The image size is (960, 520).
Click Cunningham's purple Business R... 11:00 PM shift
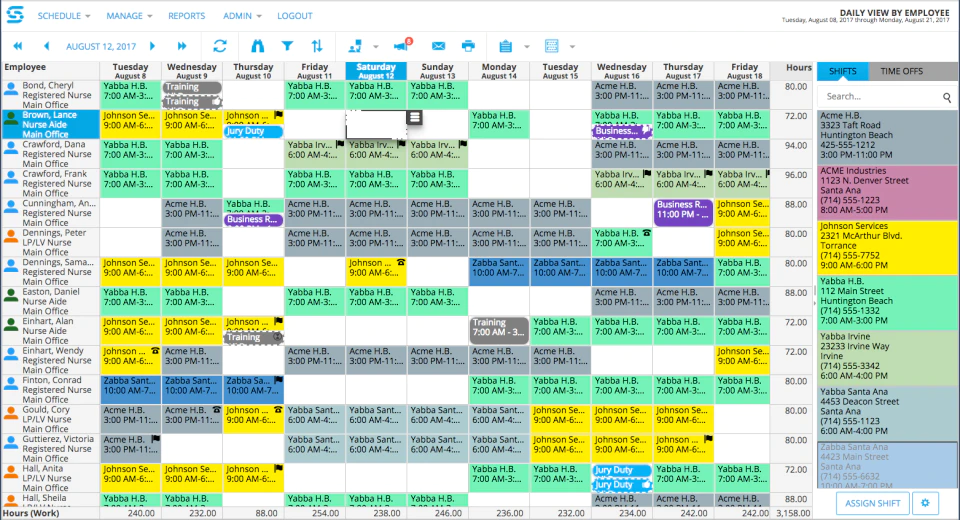[x=683, y=213]
